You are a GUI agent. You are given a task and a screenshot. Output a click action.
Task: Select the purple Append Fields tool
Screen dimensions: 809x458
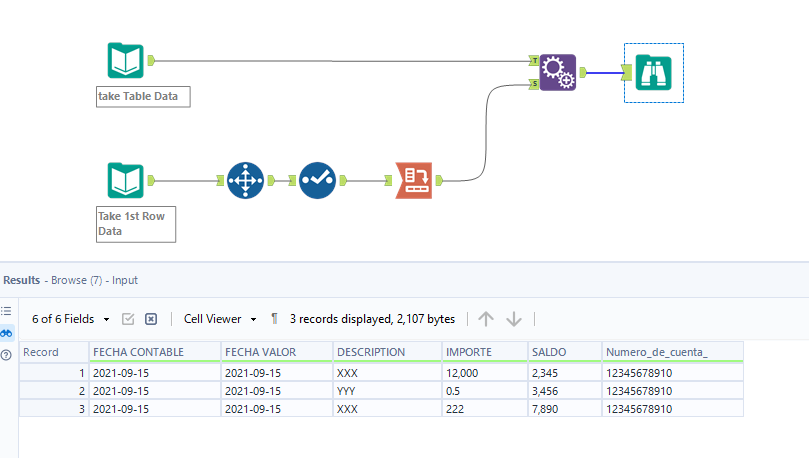(557, 71)
